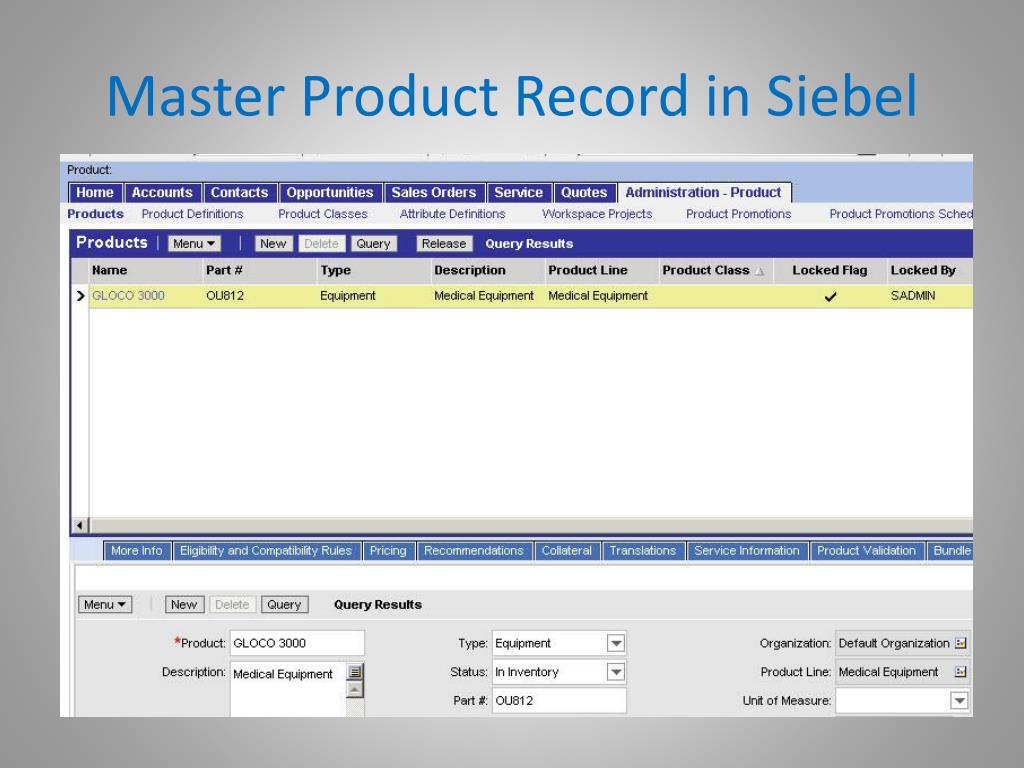The image size is (1024, 768).
Task: Click the Products view link
Action: point(95,214)
